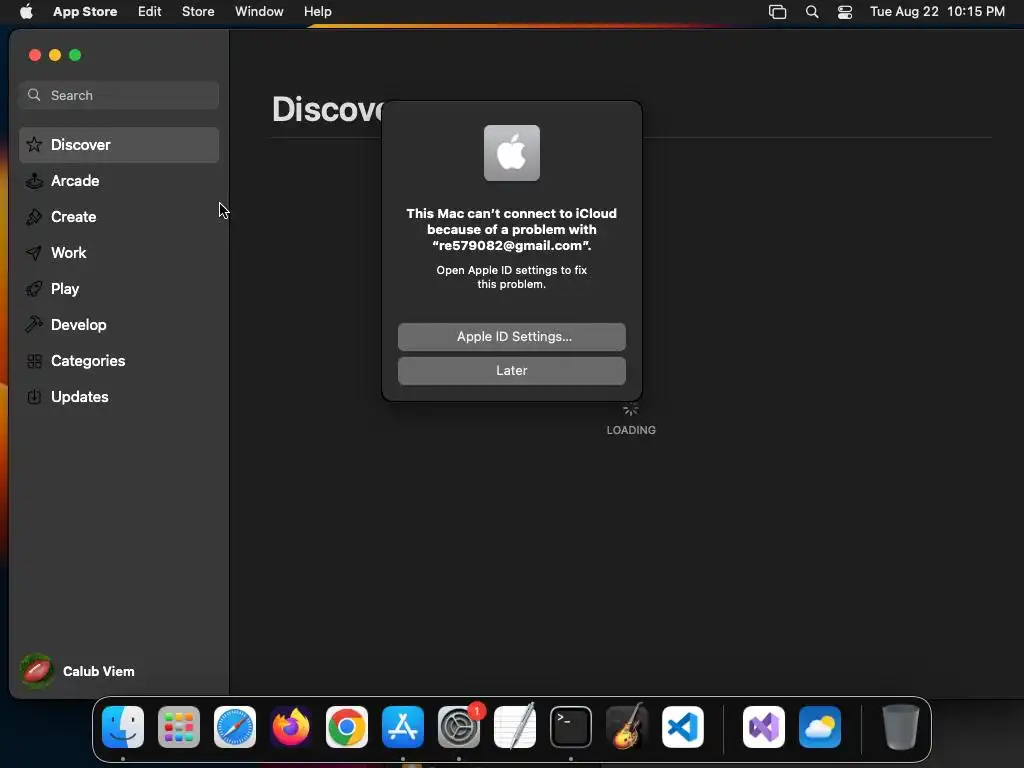
Task: Browse Categories in the sidebar
Action: 119,360
